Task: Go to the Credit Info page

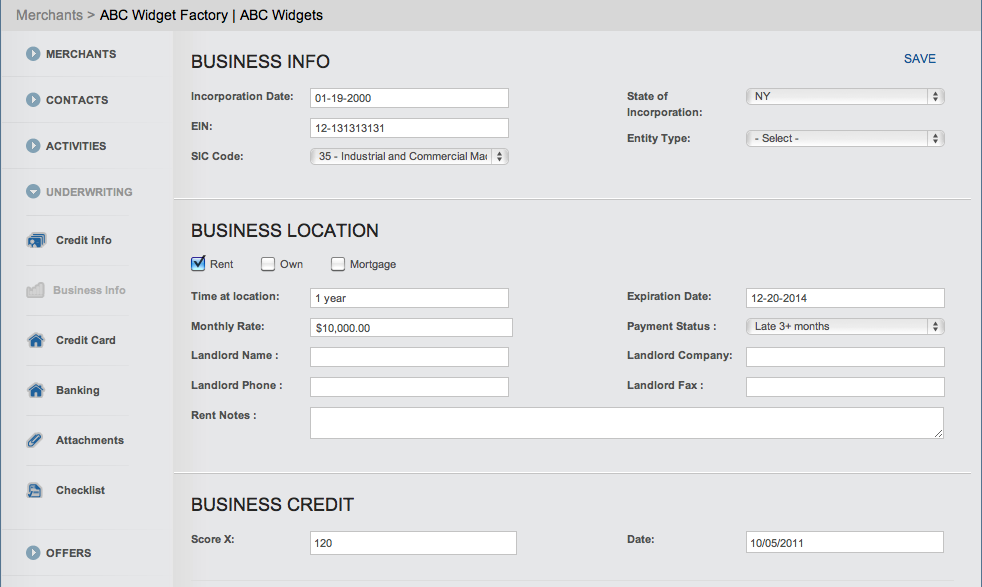Action: 84,240
